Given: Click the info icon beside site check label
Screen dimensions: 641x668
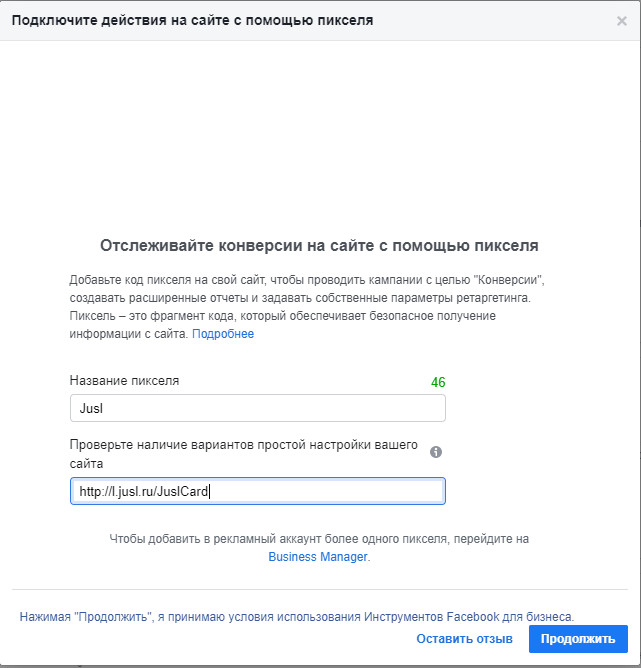Looking at the screenshot, I should 436,452.
